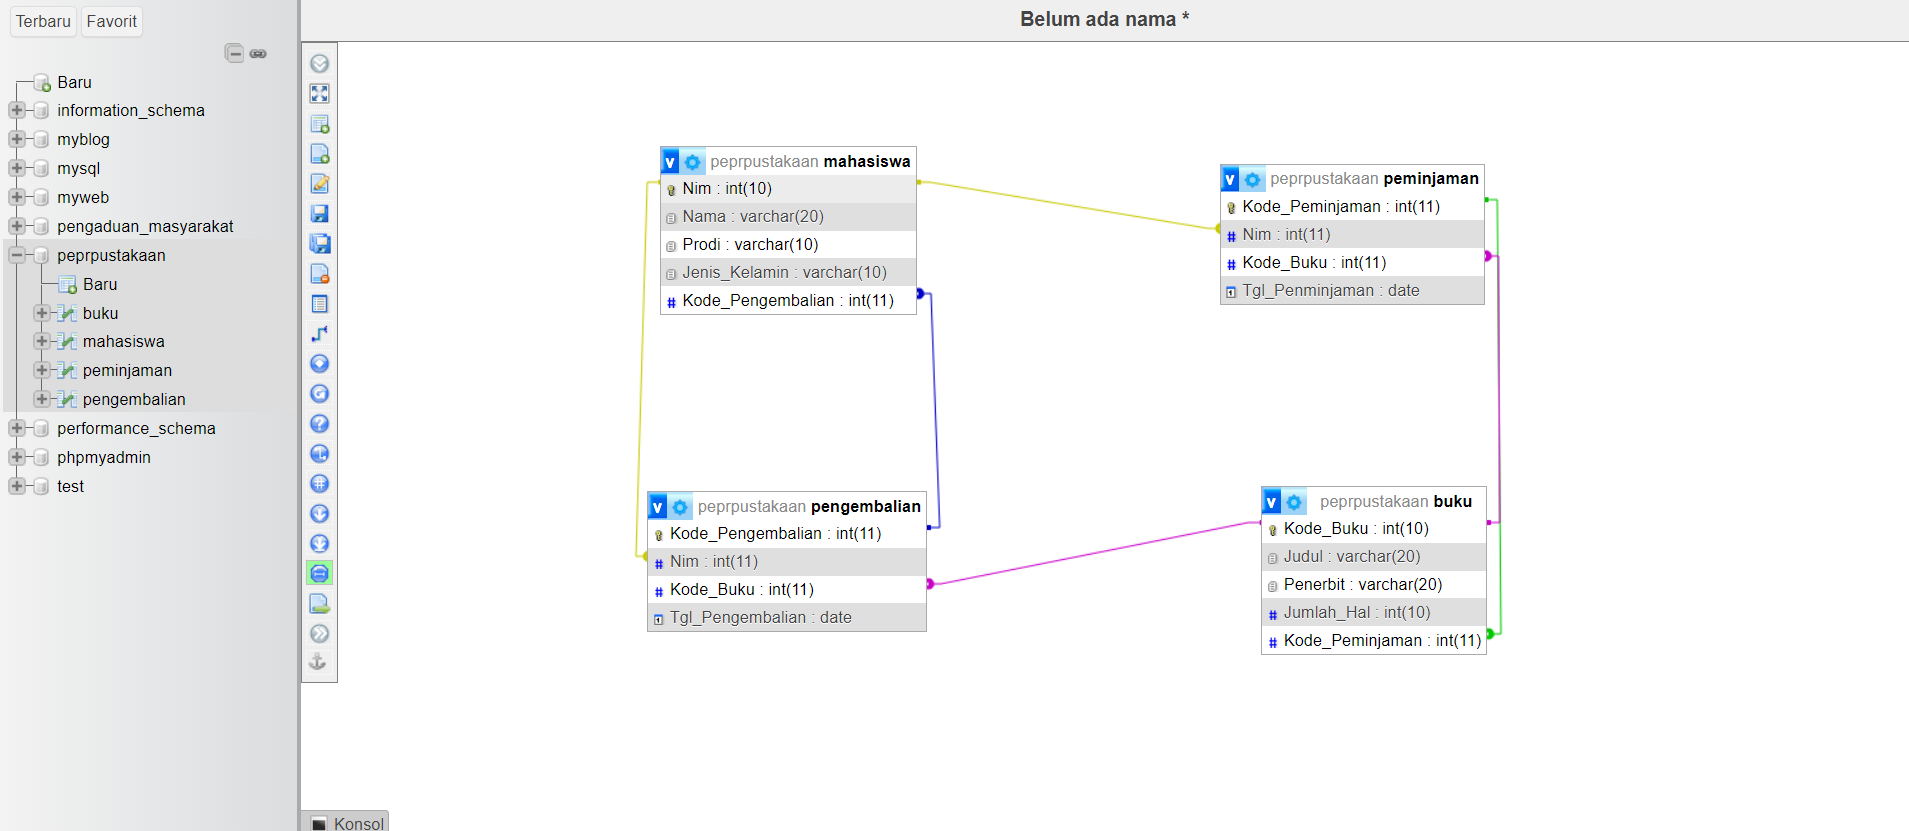
Task: Click the reload icon in designer toolbar
Action: (x=319, y=393)
